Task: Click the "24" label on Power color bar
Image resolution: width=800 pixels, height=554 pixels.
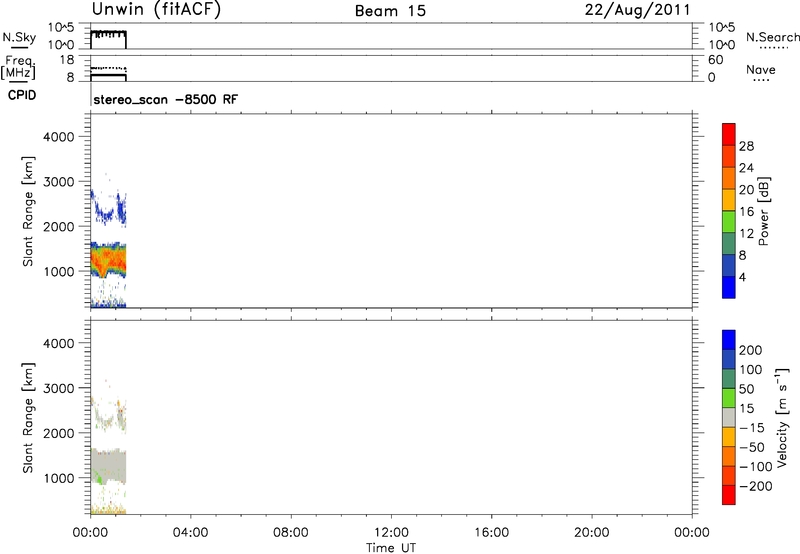Action: (x=746, y=168)
